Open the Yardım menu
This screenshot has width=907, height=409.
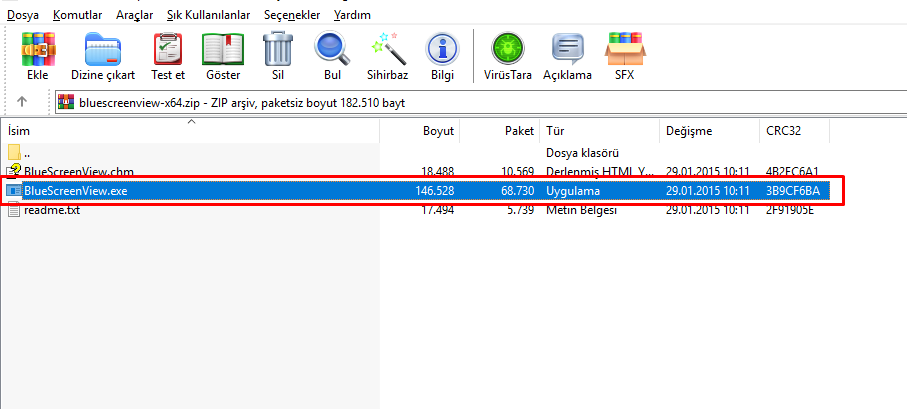click(352, 15)
